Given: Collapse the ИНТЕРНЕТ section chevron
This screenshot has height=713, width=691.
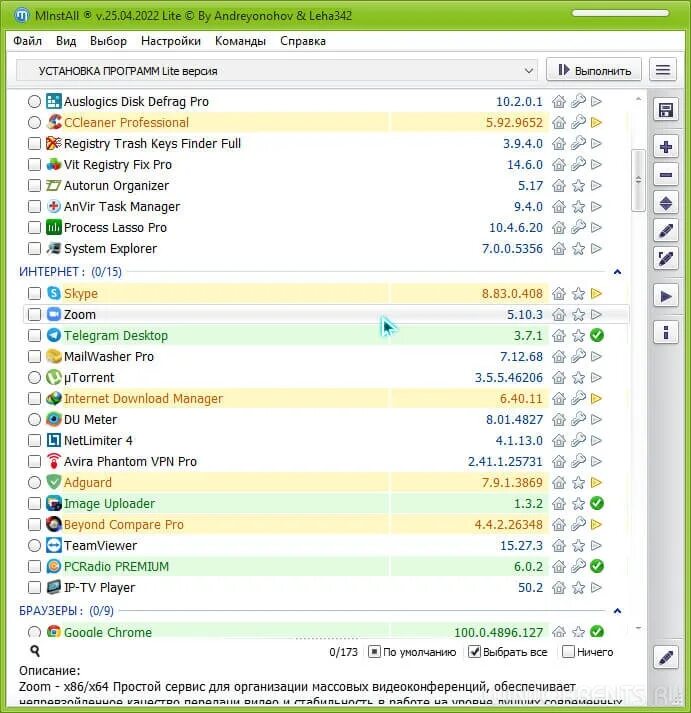Looking at the screenshot, I should pyautogui.click(x=617, y=272).
